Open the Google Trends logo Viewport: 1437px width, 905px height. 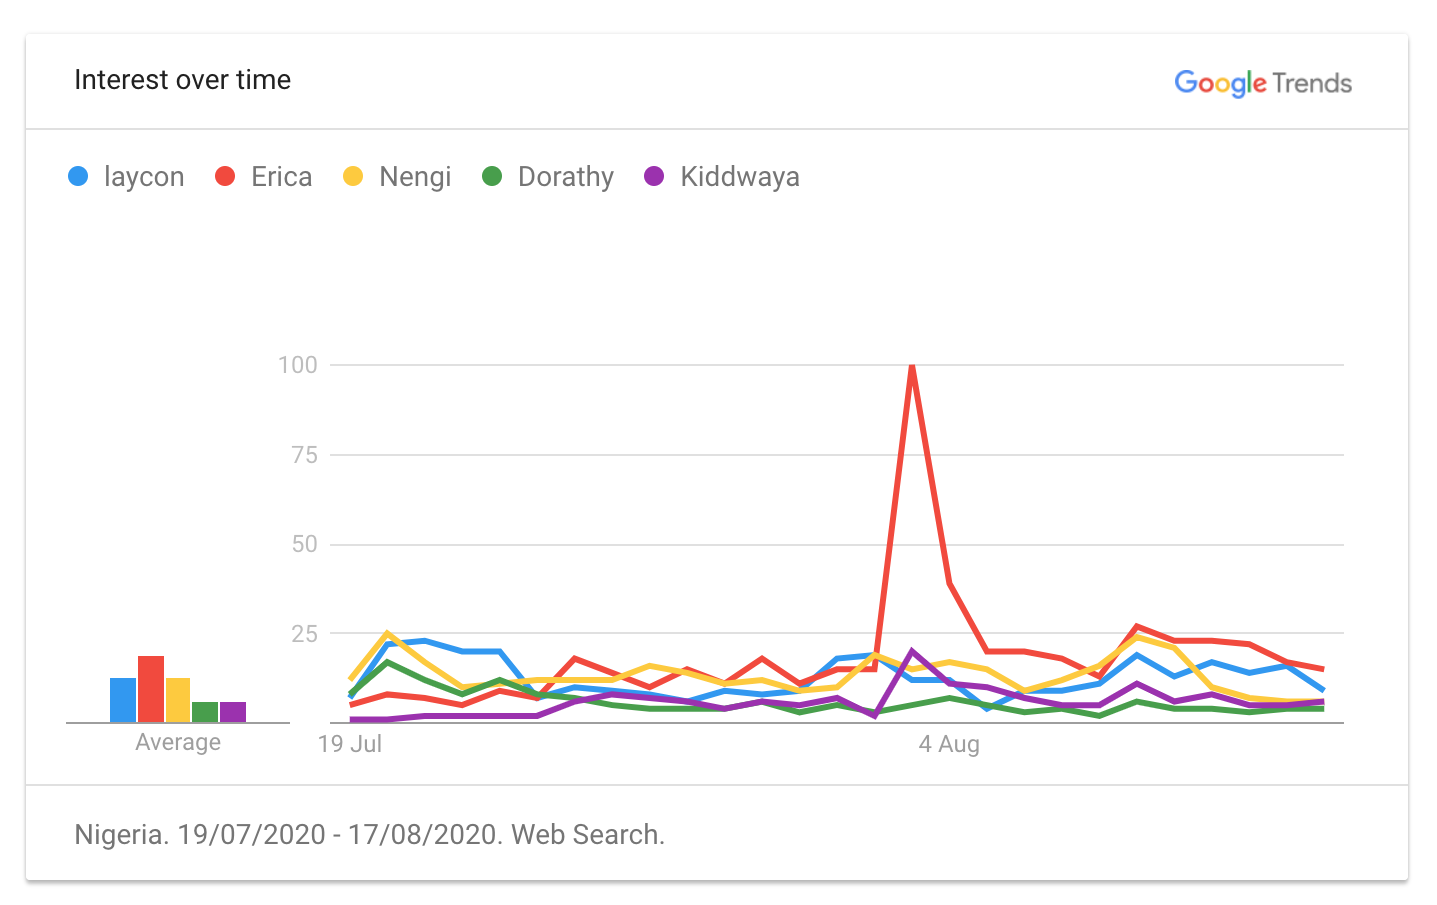[x=1263, y=83]
